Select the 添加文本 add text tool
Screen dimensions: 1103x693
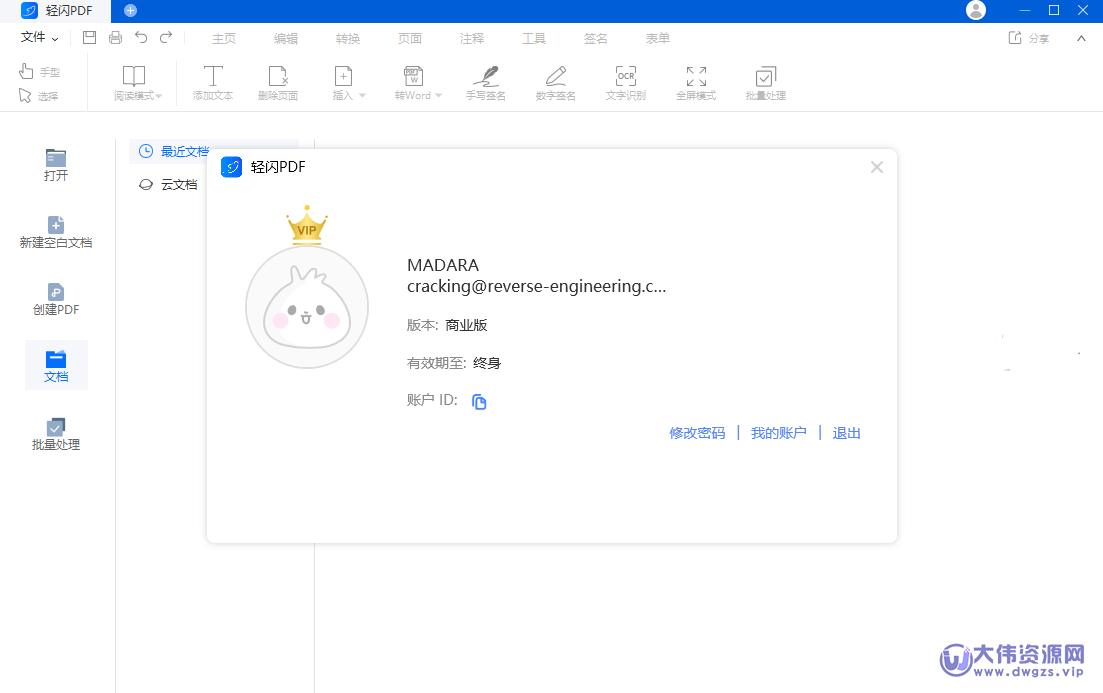point(212,82)
